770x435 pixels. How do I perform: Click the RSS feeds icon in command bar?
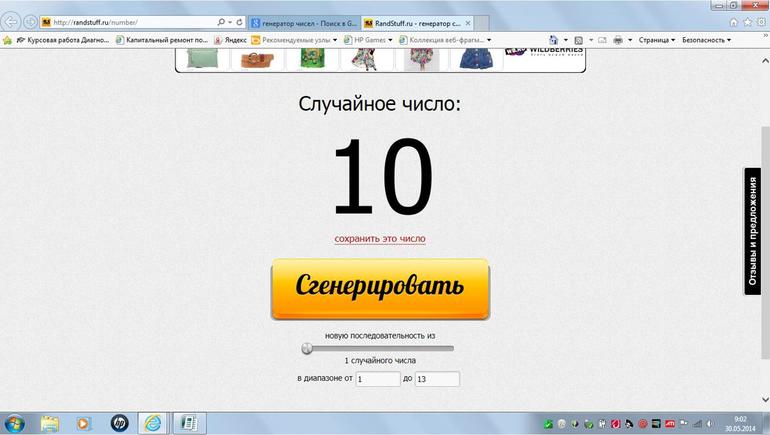click(x=578, y=40)
